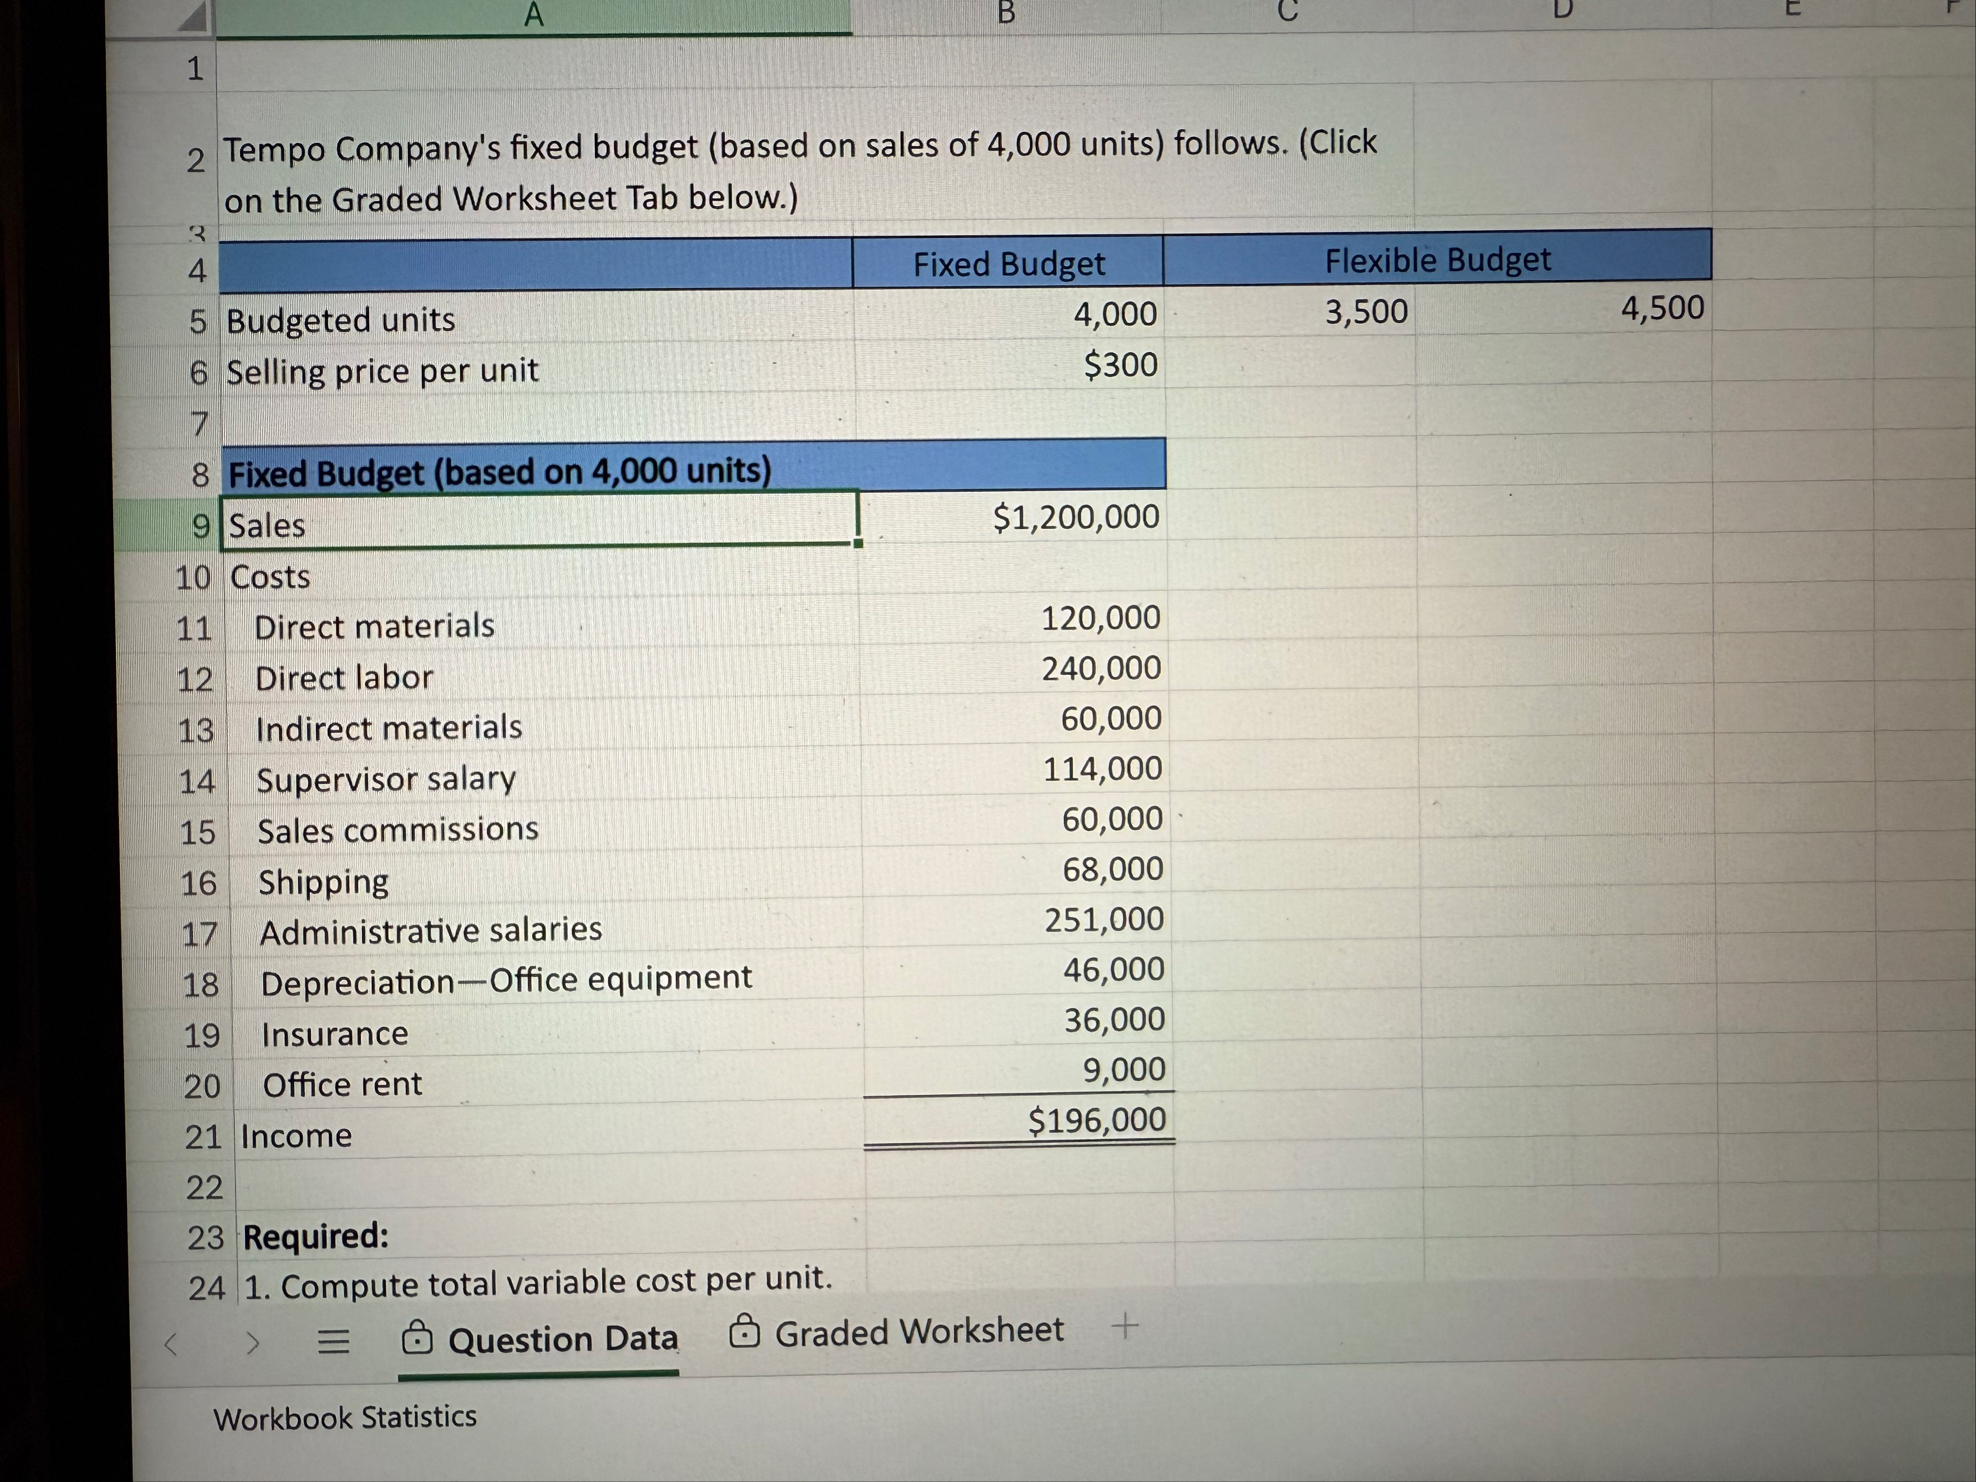Click the previous sheet navigation arrow
1976x1482 pixels.
(x=172, y=1344)
